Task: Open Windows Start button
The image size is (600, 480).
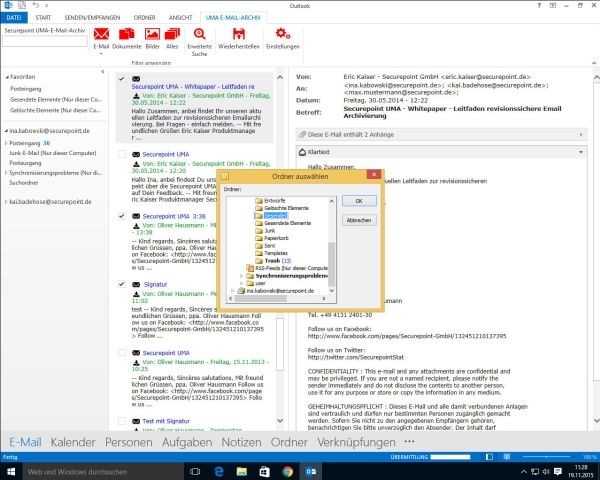Action: 11,472
